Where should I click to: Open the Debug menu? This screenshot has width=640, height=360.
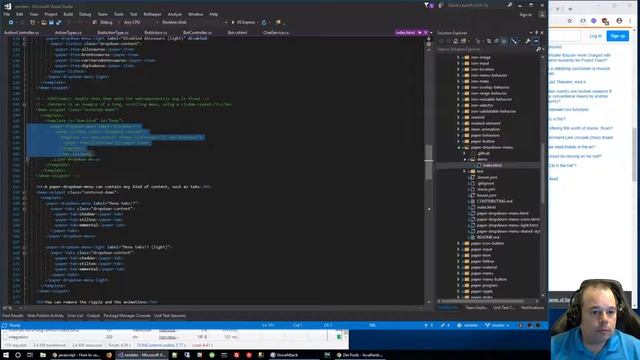[x=85, y=14]
